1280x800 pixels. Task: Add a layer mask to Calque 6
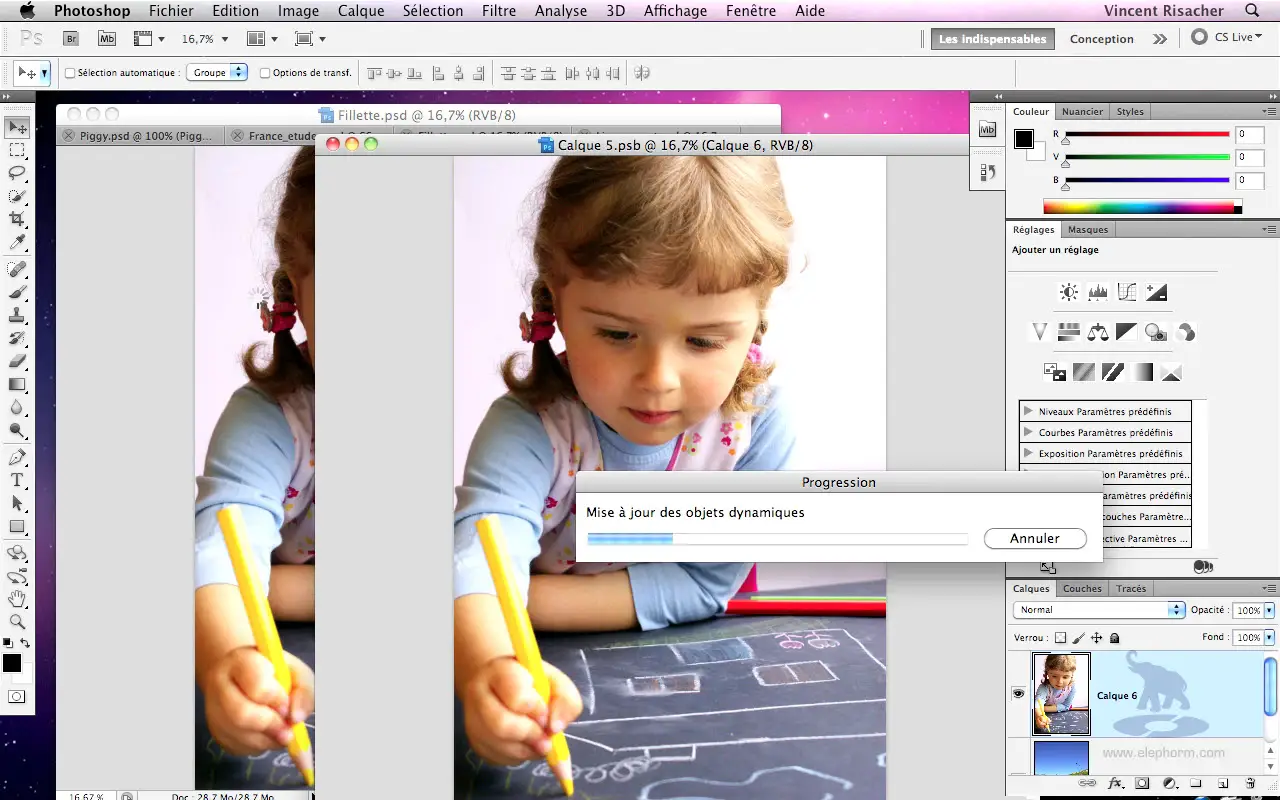point(1143,783)
